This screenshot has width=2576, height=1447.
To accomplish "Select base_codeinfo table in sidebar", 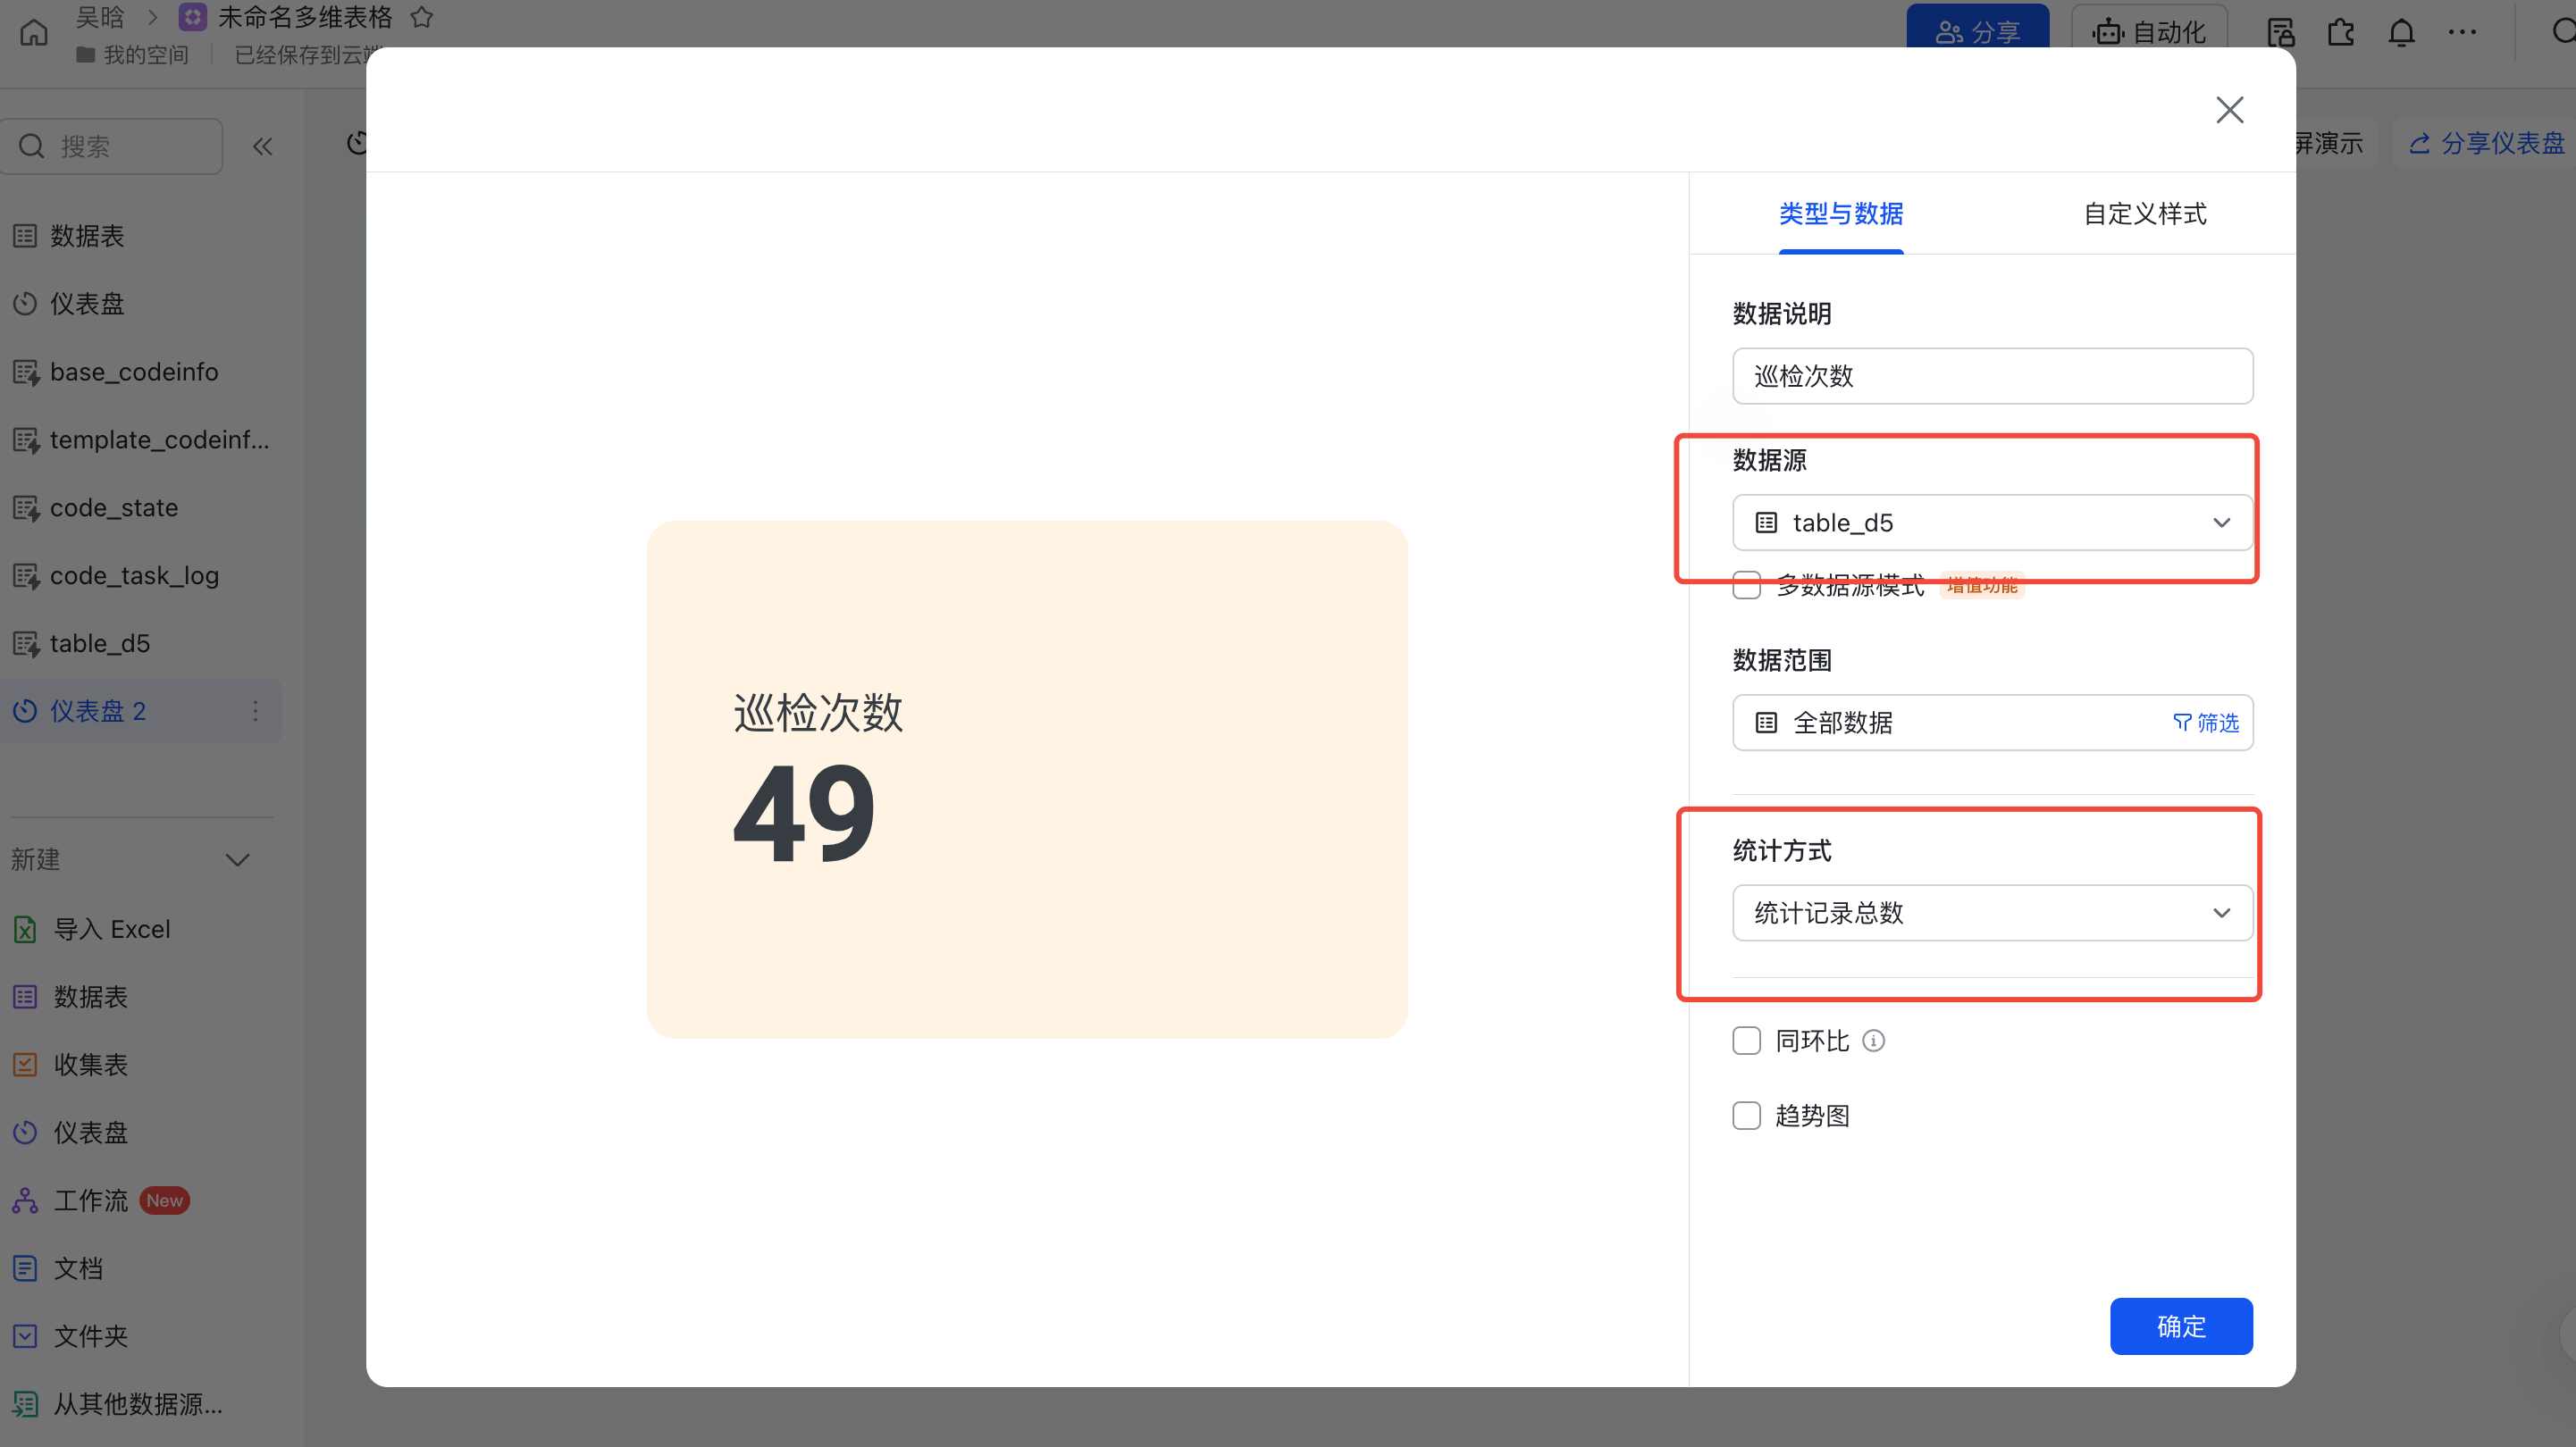I will coord(141,372).
